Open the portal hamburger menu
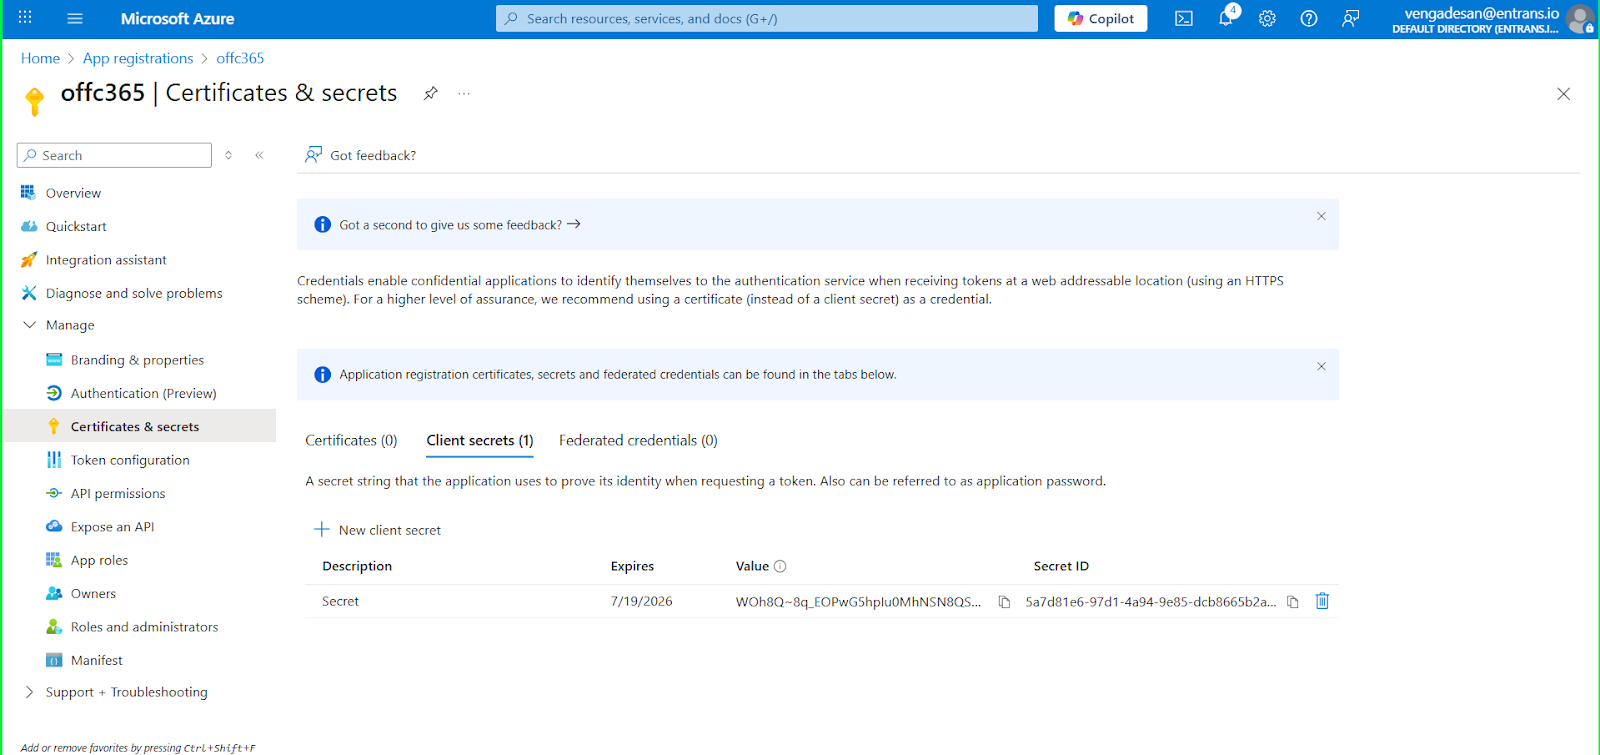 pyautogui.click(x=75, y=18)
